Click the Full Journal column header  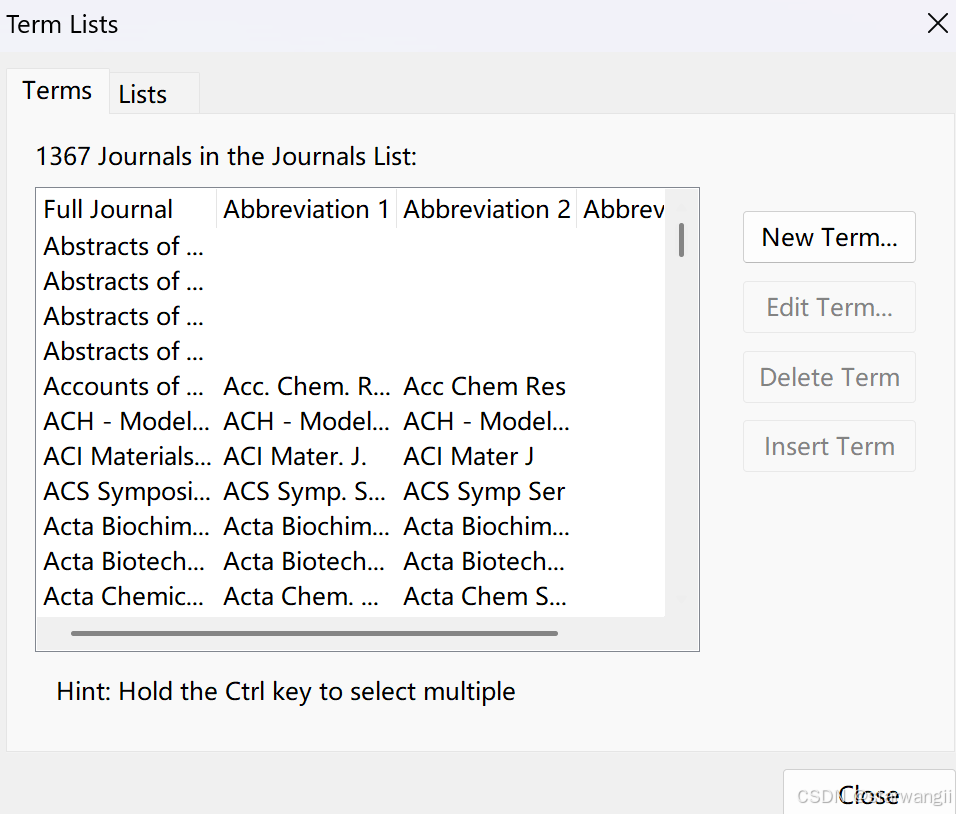109,210
